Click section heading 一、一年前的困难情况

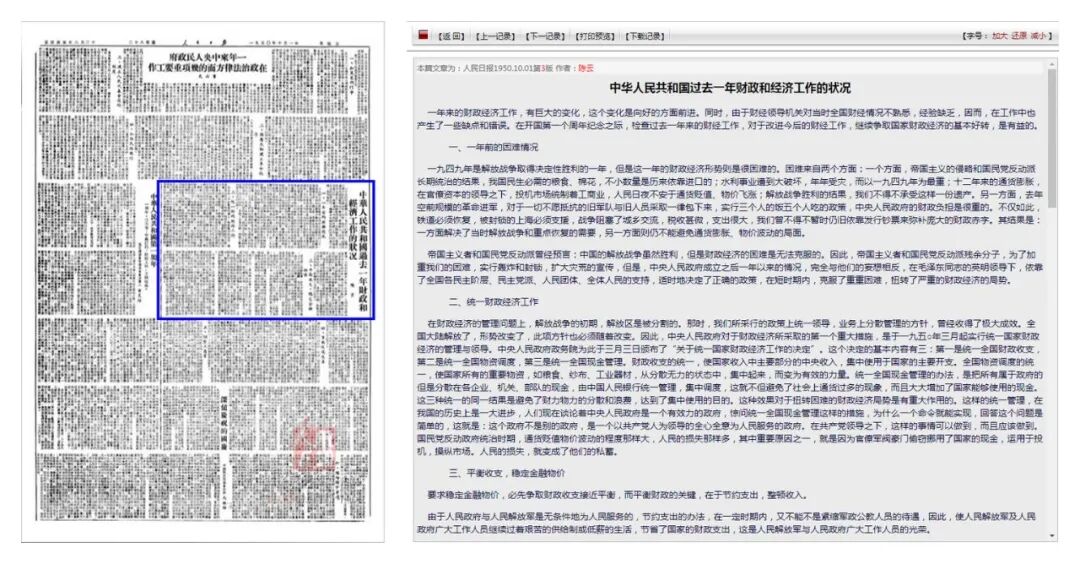493,147
